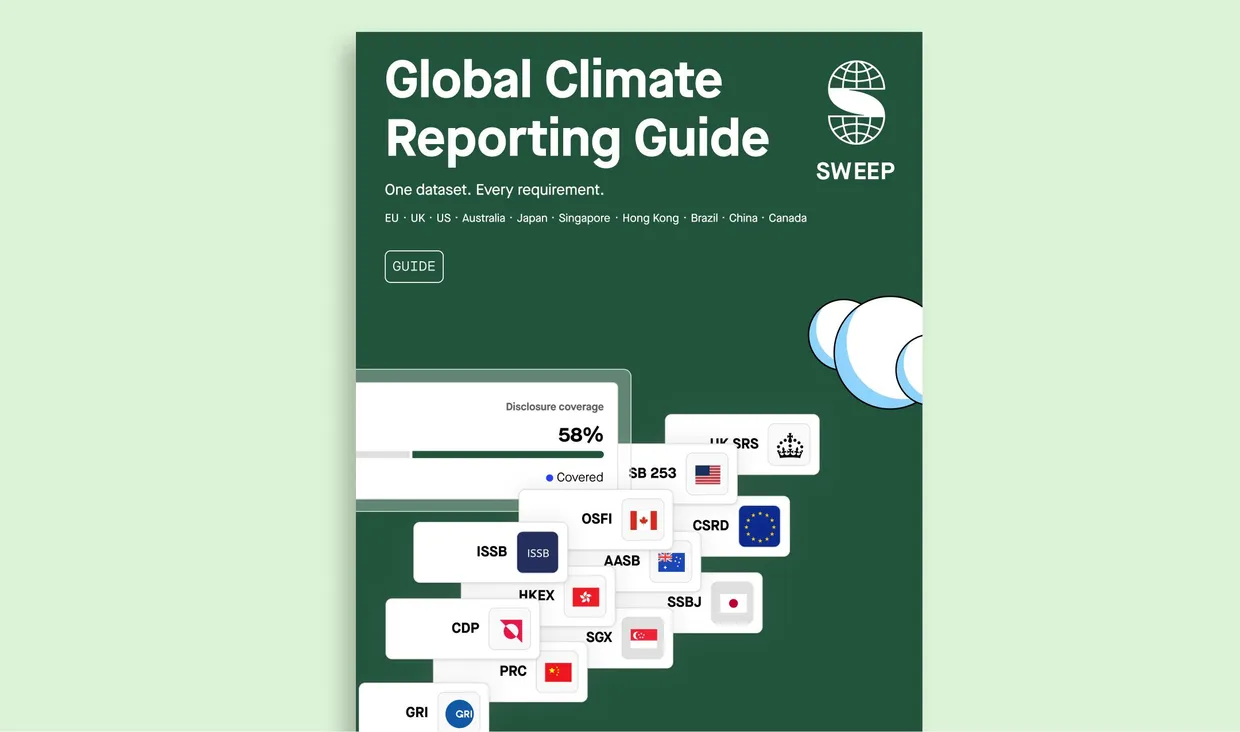Click the 58% coverage value
Image resolution: width=1240 pixels, height=732 pixels.
click(580, 434)
